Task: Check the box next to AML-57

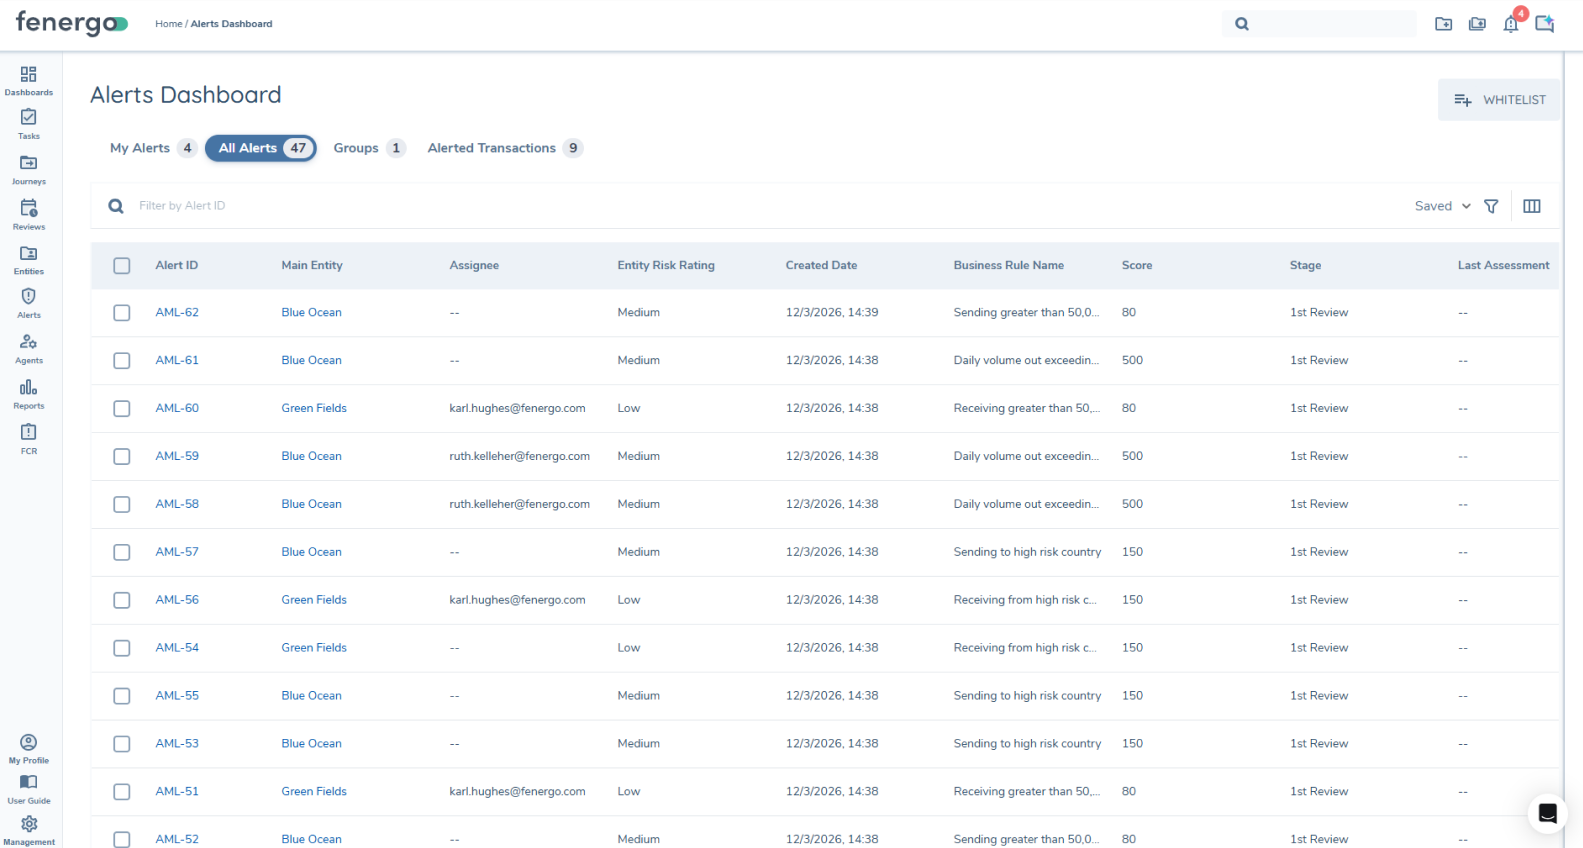Action: point(122,552)
